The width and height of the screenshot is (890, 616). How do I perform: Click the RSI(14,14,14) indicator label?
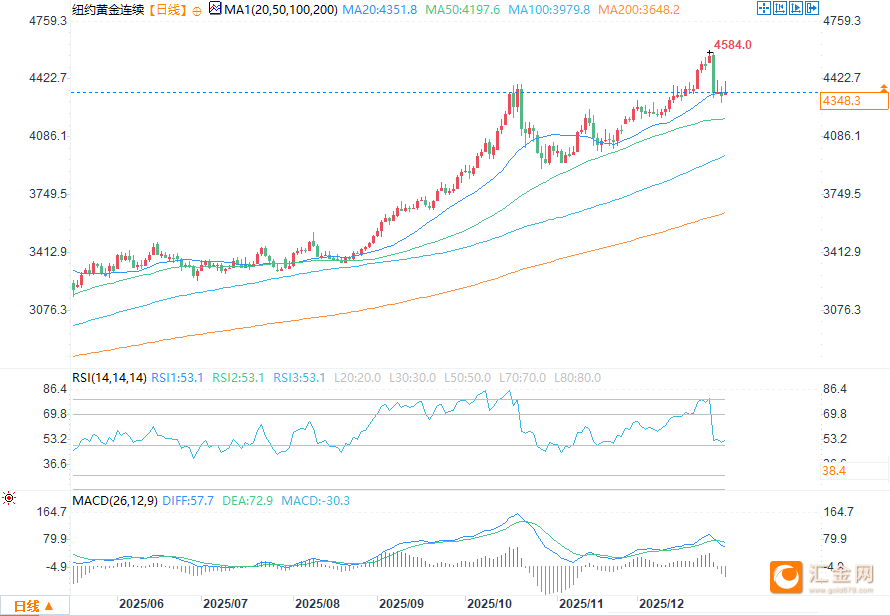click(x=109, y=378)
